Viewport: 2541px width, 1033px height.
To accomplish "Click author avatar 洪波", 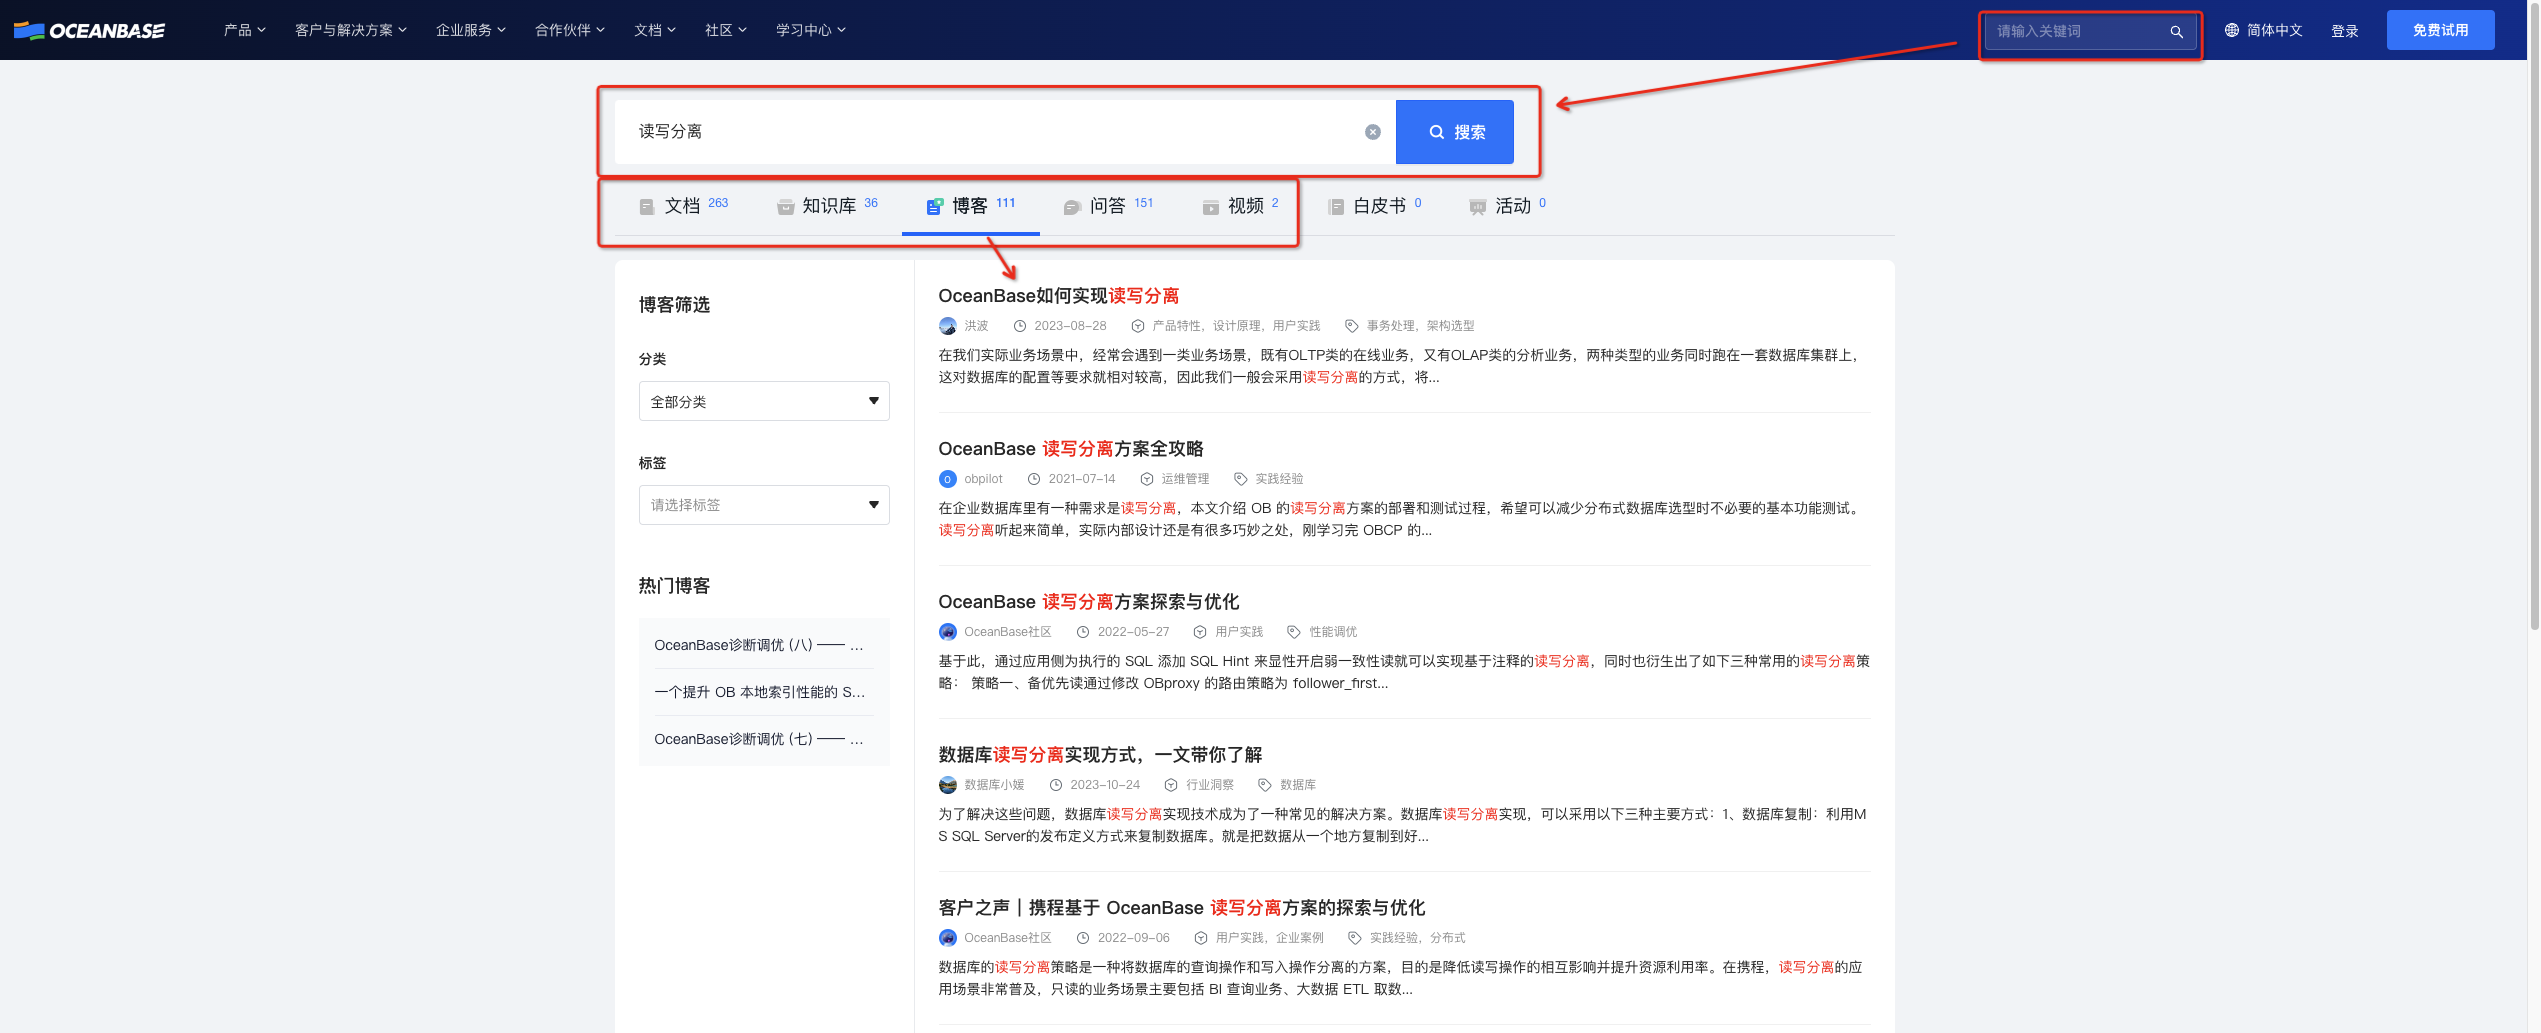I will 947,326.
